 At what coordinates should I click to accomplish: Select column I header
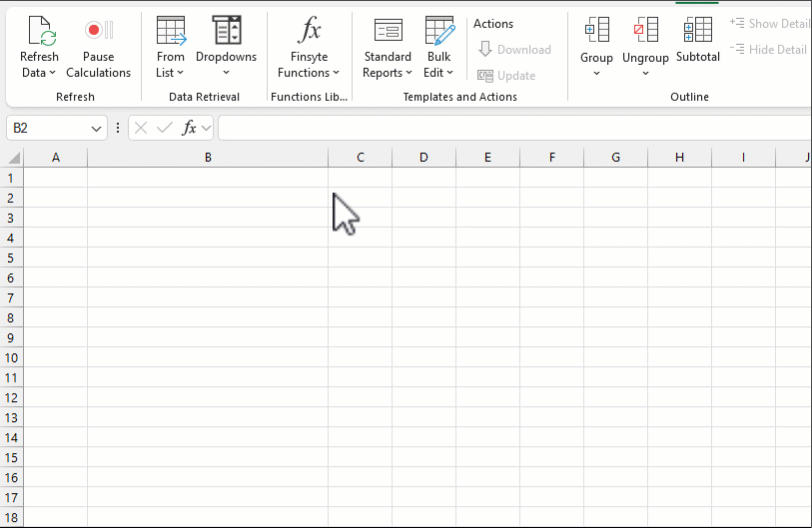click(744, 157)
